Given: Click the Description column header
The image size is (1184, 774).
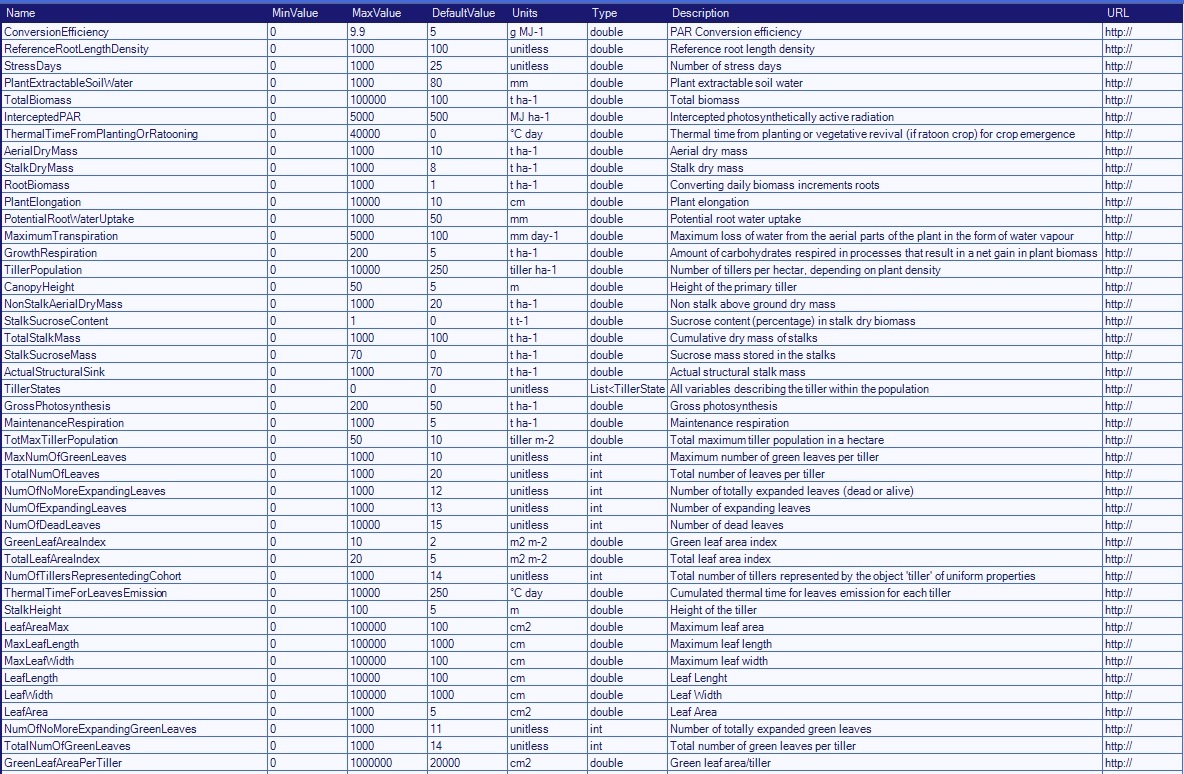Looking at the screenshot, I should click(x=884, y=13).
